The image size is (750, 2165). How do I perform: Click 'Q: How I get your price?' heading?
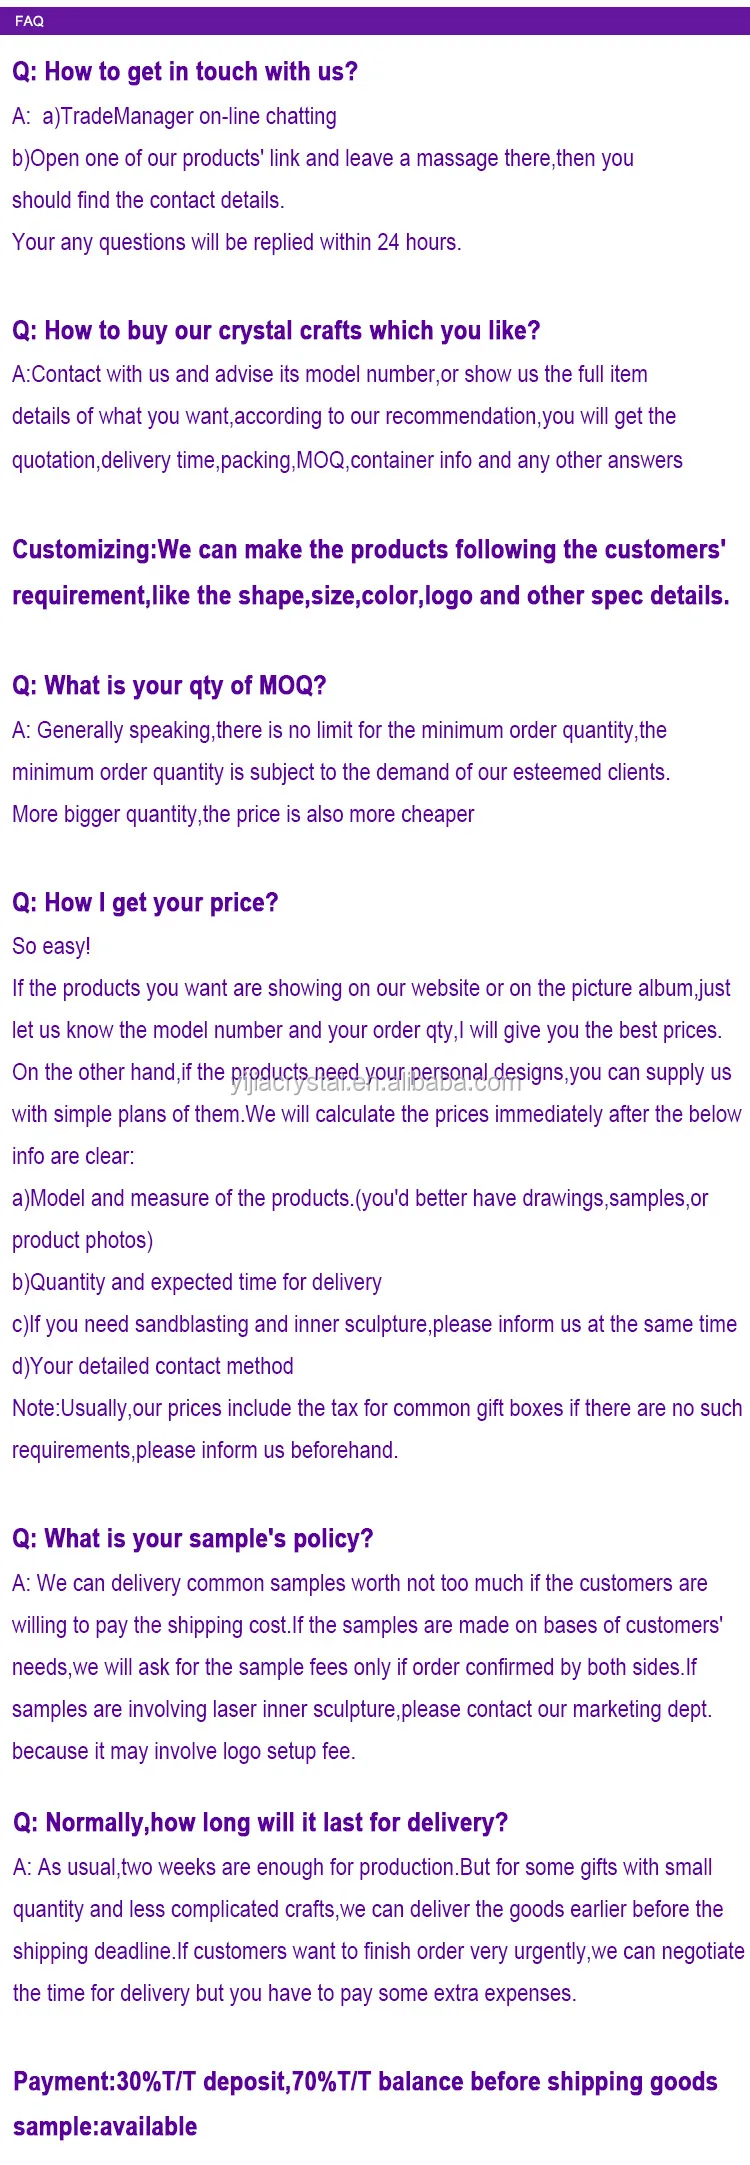tap(145, 903)
